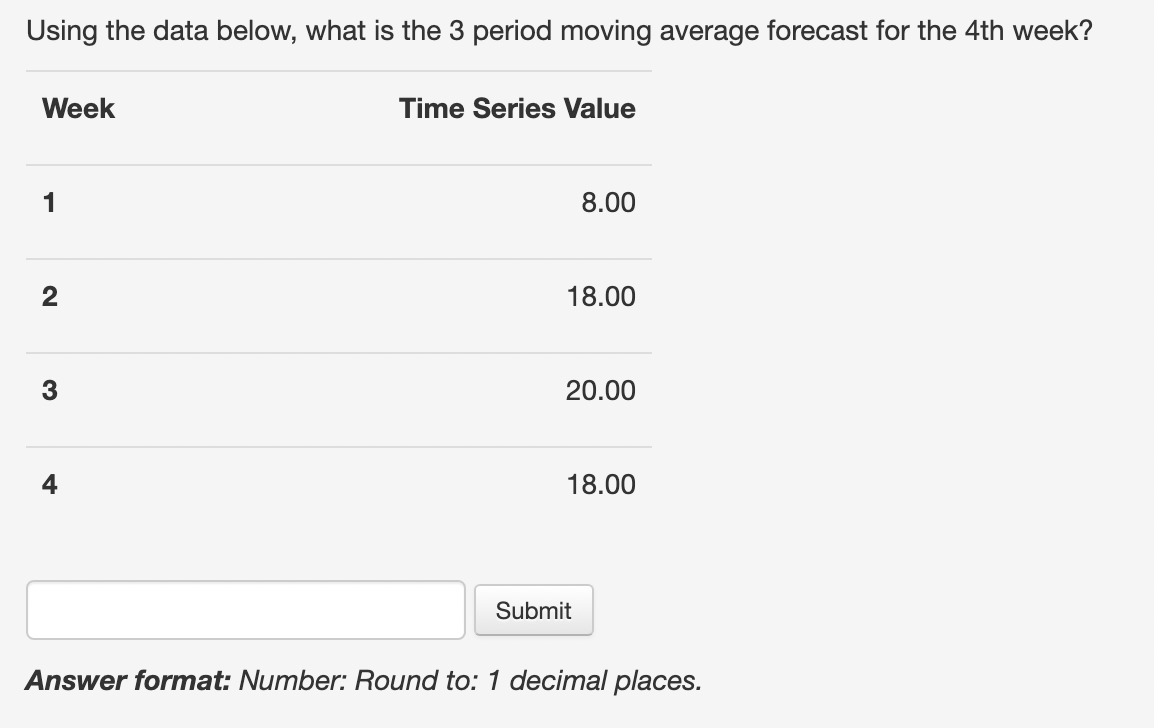Click the Week 2 label cell
The image size is (1154, 728).
click(x=48, y=296)
